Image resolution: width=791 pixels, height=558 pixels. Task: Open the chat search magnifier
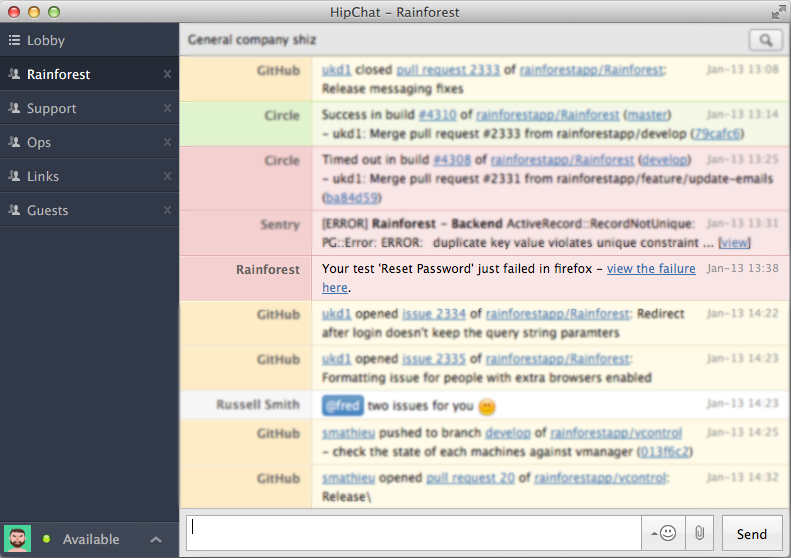[765, 40]
